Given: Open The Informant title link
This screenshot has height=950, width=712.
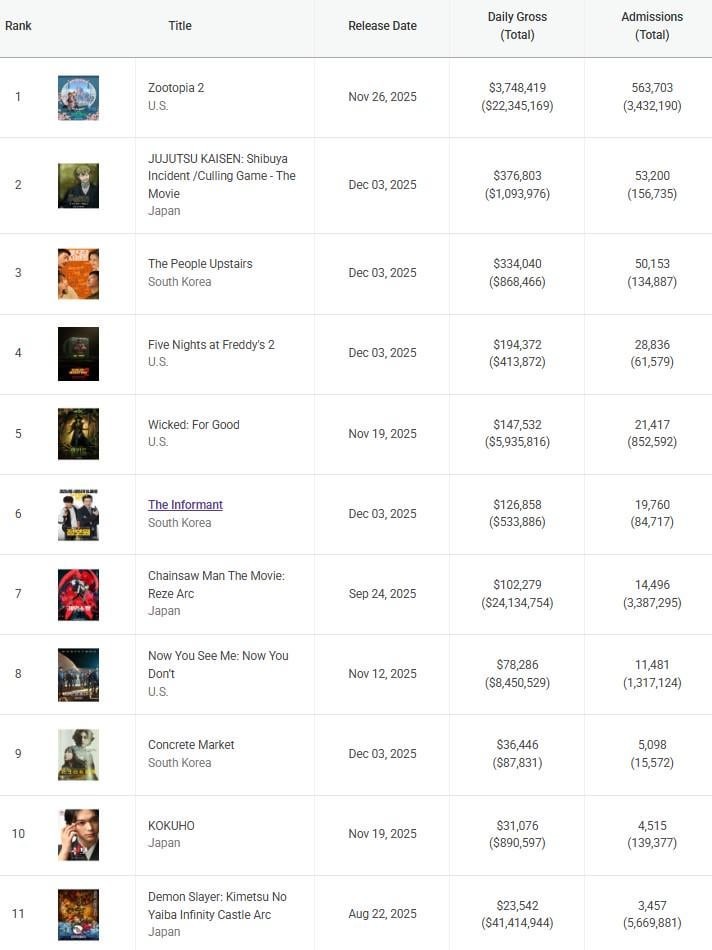Looking at the screenshot, I should (x=185, y=505).
